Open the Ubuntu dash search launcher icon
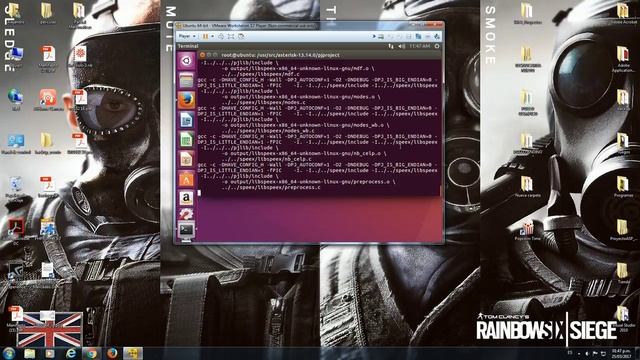The image size is (640, 360). tap(186, 61)
